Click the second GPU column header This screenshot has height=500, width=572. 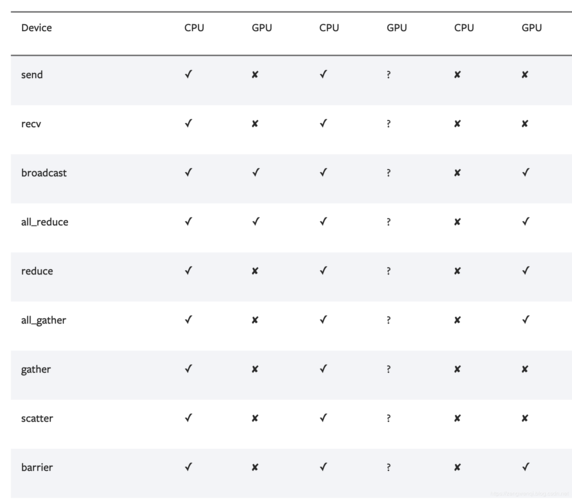point(397,28)
